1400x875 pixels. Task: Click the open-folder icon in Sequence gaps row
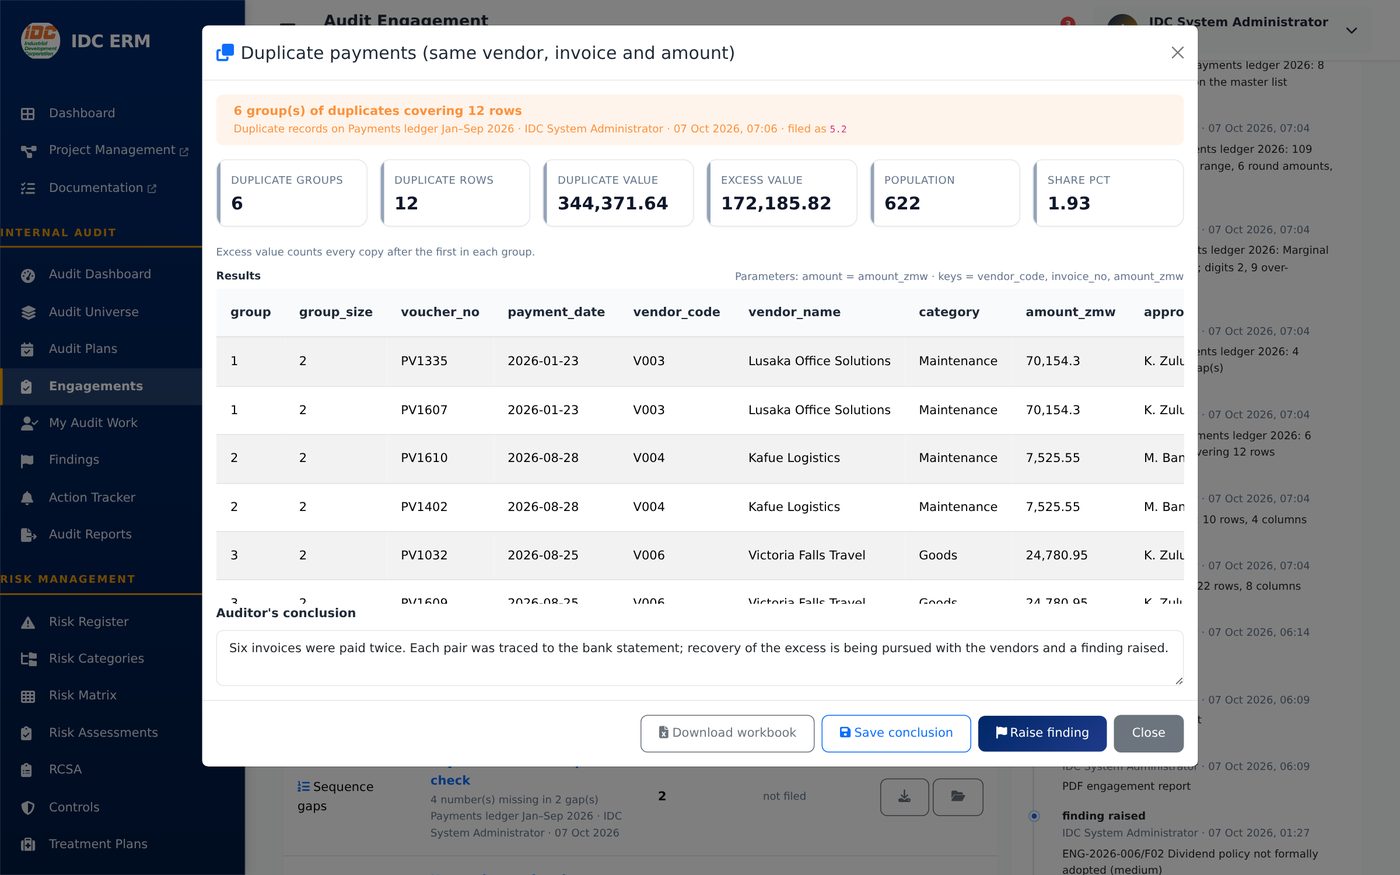click(958, 797)
